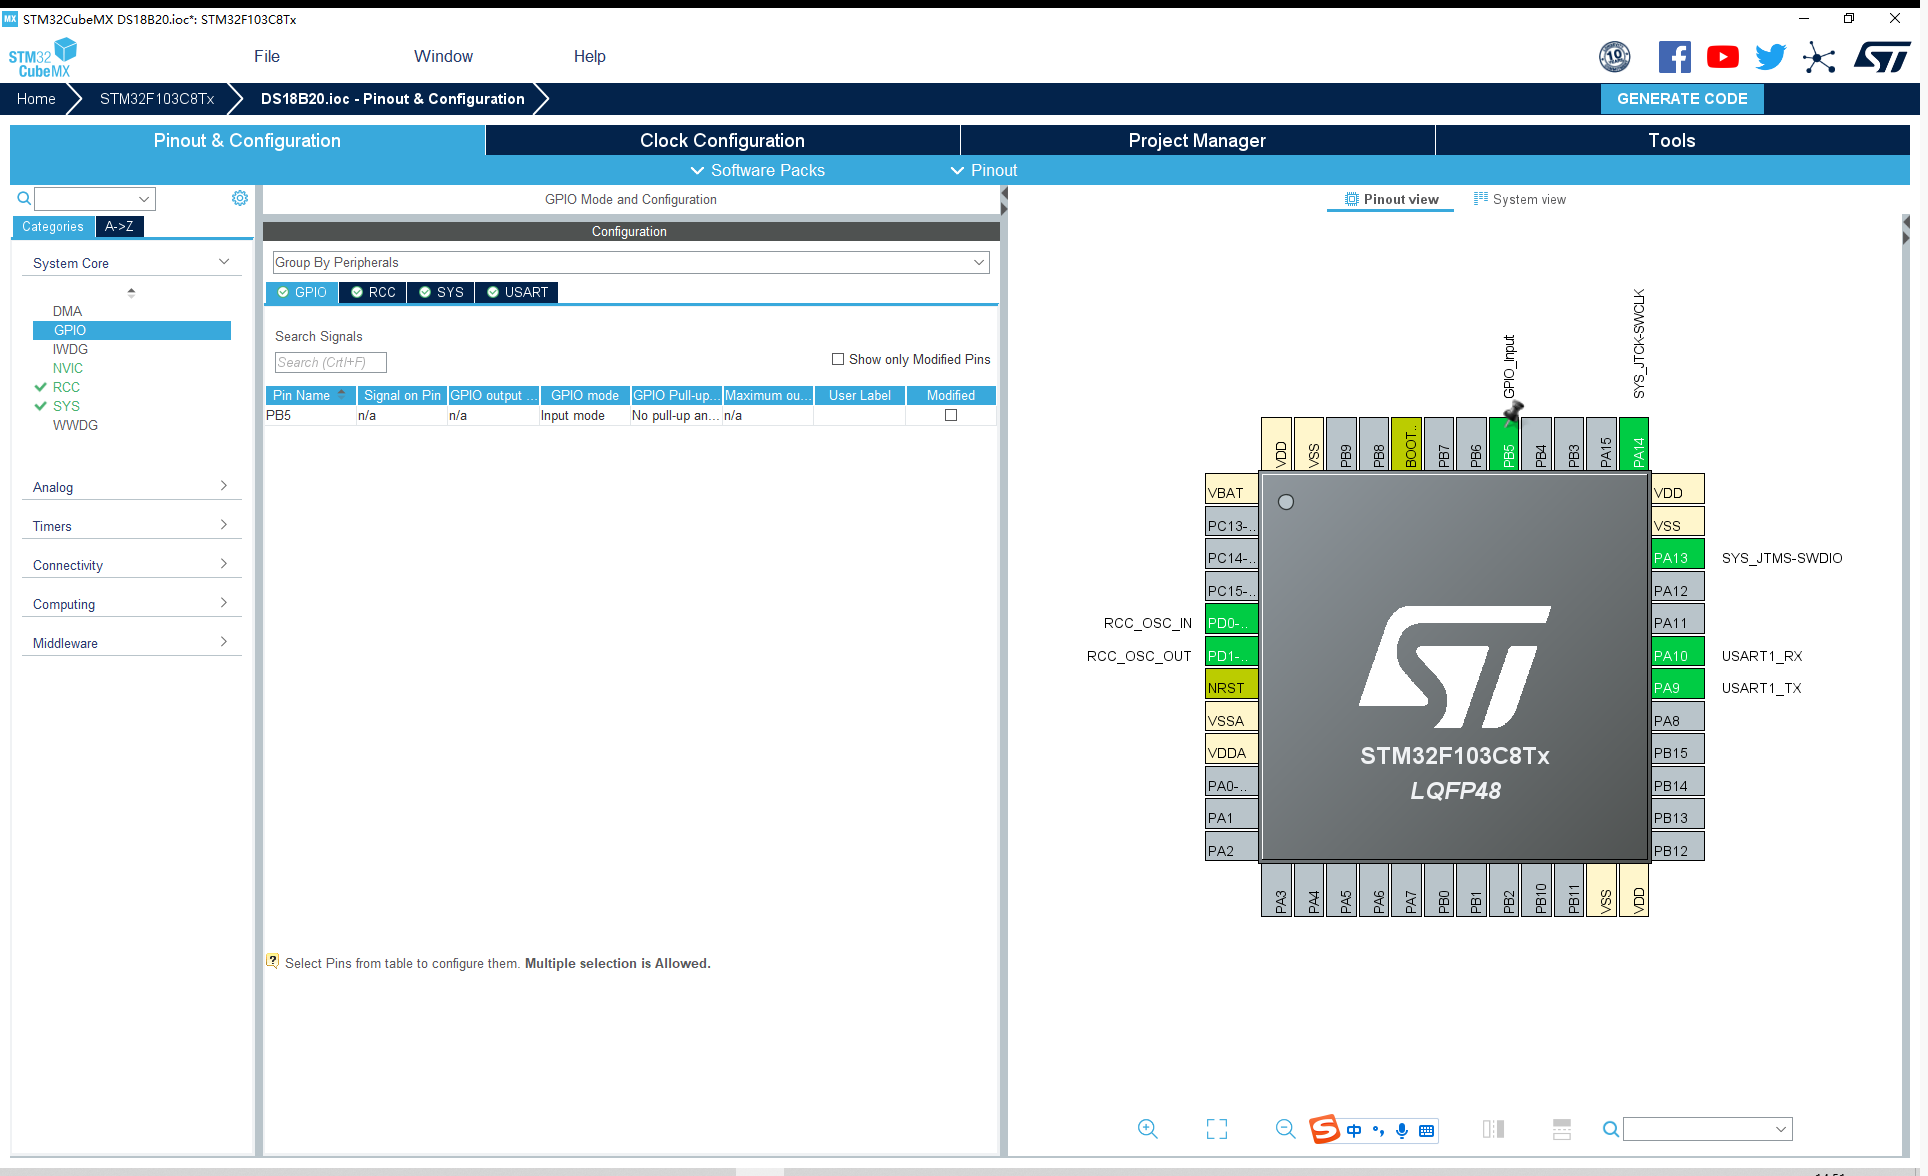The height and width of the screenshot is (1176, 1928).
Task: Expand the Timers category
Action: [x=131, y=526]
